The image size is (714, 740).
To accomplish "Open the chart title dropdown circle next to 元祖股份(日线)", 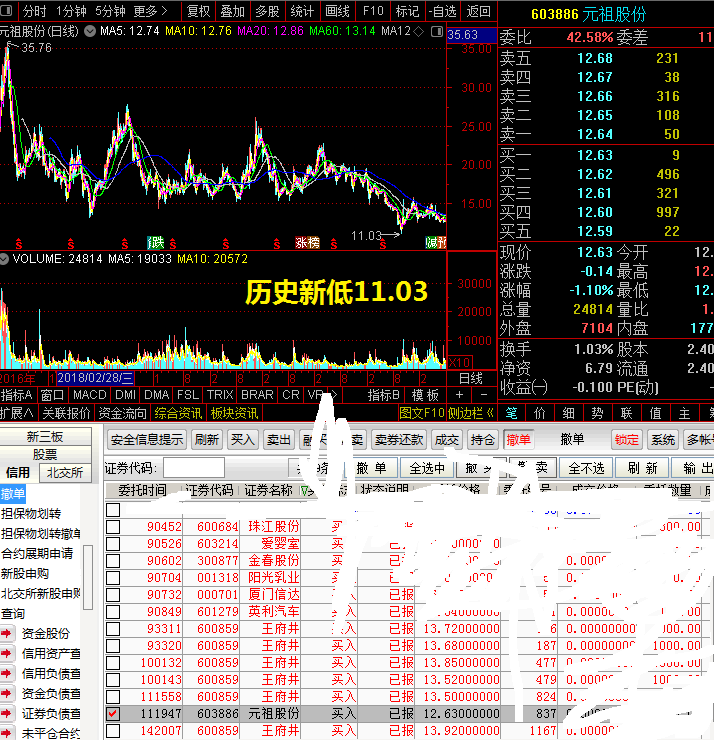I will [90, 32].
